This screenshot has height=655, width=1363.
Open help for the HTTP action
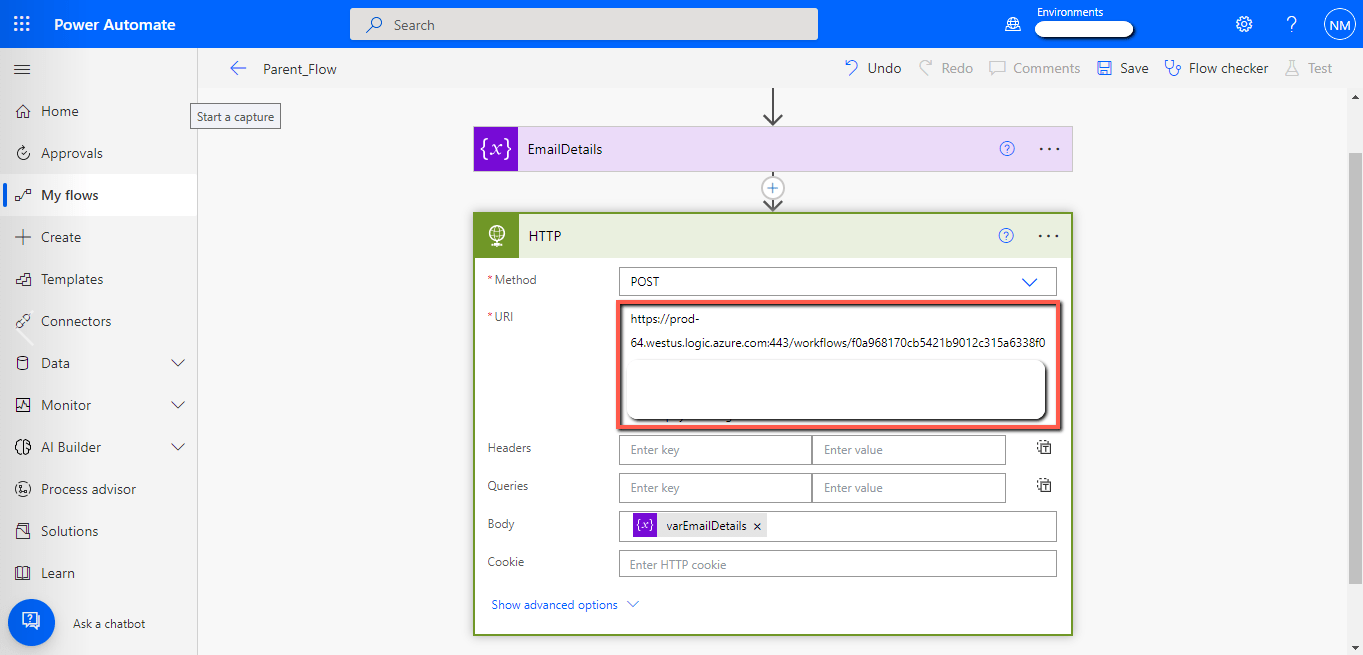click(1007, 236)
